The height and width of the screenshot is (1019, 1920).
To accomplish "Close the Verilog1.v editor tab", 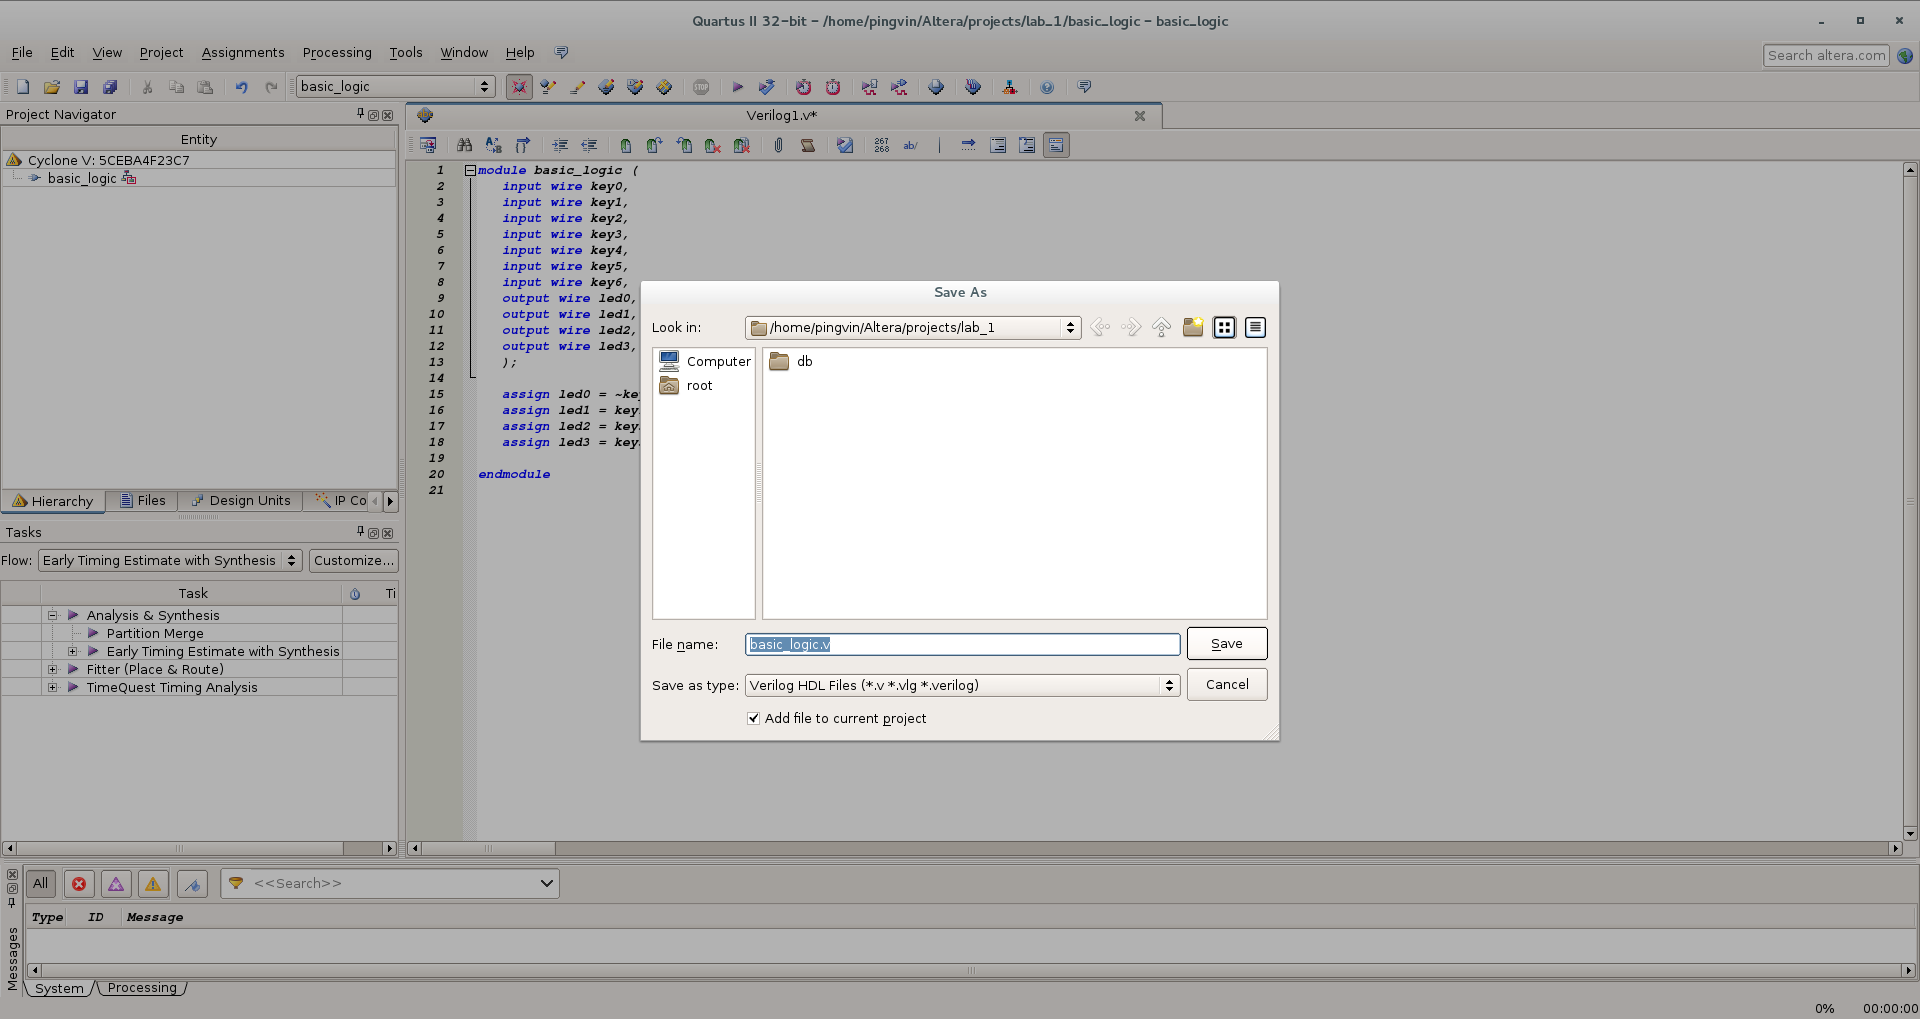I will coord(1139,116).
